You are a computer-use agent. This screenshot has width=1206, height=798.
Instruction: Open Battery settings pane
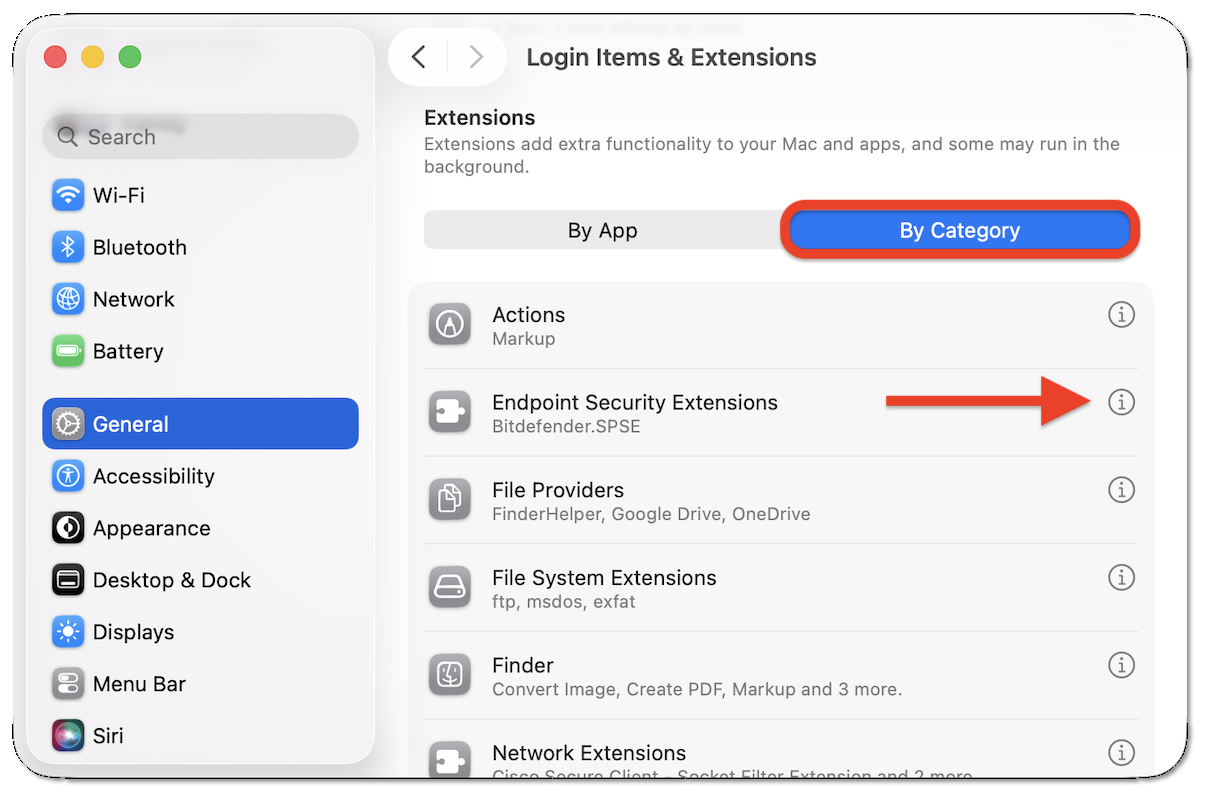(127, 351)
